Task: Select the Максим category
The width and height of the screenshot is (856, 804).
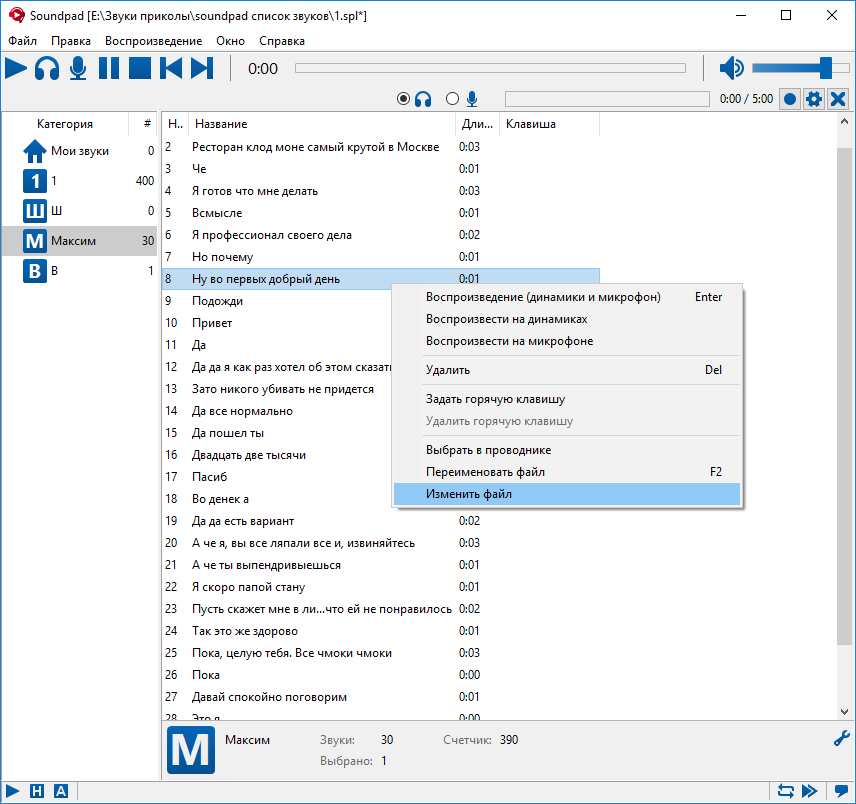Action: 80,241
